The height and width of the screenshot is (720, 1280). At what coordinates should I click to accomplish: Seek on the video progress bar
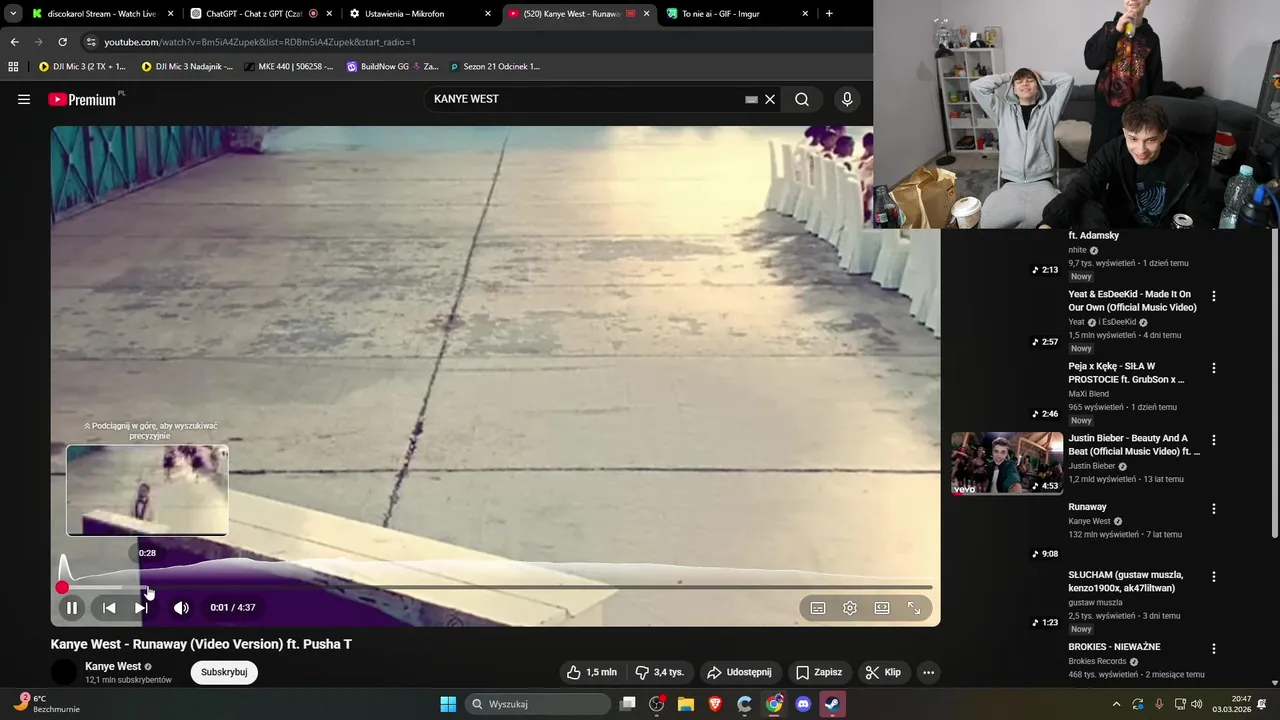497,587
